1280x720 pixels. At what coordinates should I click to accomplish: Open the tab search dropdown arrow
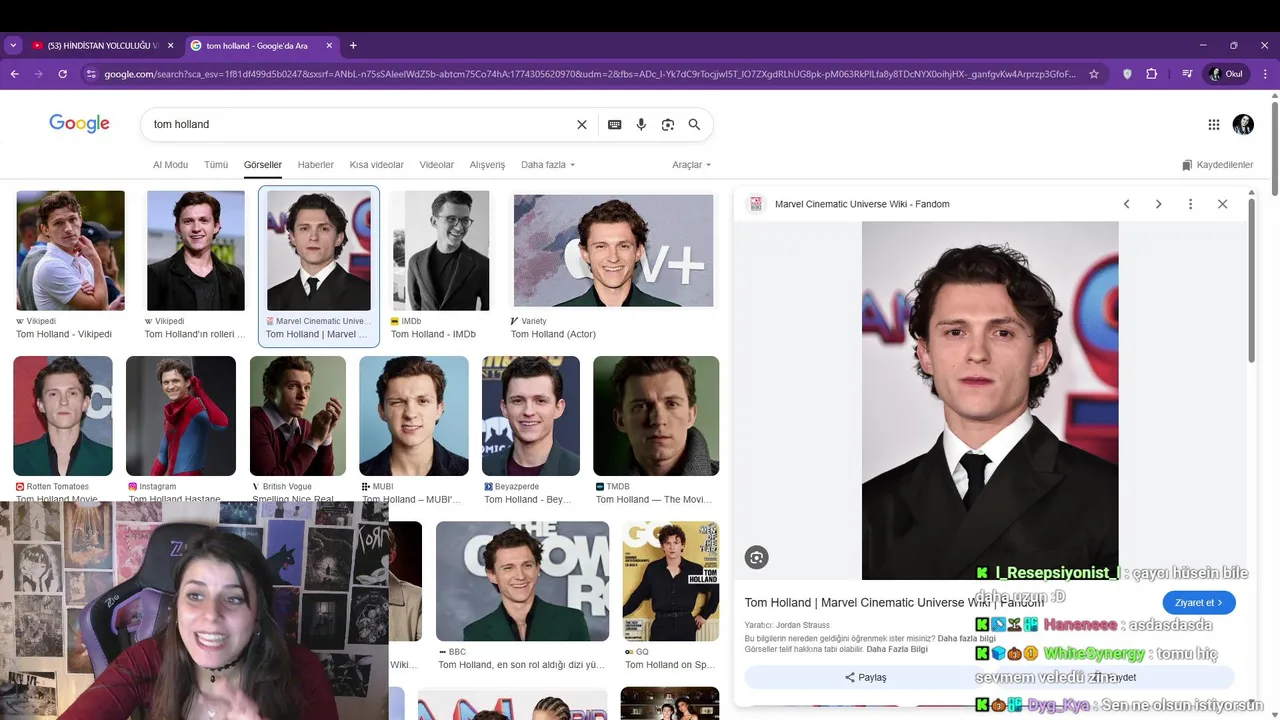[x=13, y=46]
